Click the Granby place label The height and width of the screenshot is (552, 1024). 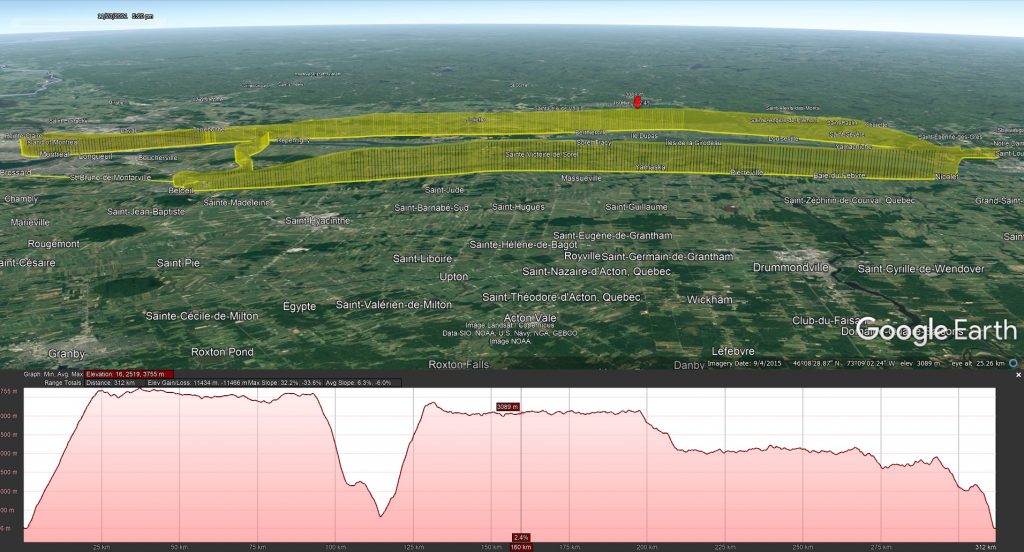(67, 353)
